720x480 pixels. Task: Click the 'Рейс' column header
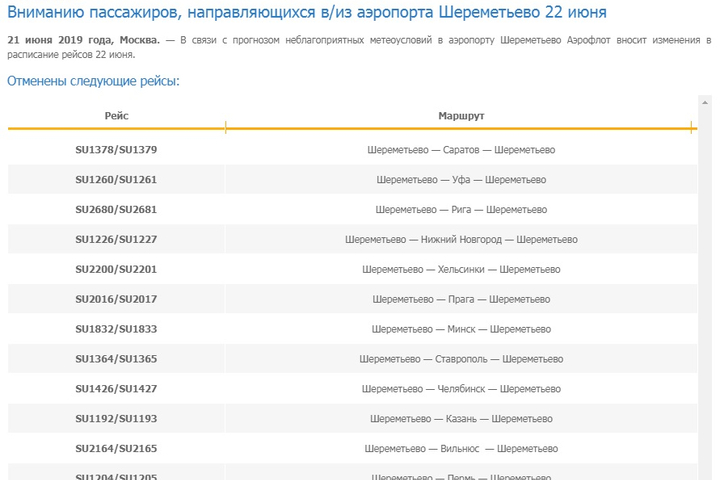click(116, 116)
